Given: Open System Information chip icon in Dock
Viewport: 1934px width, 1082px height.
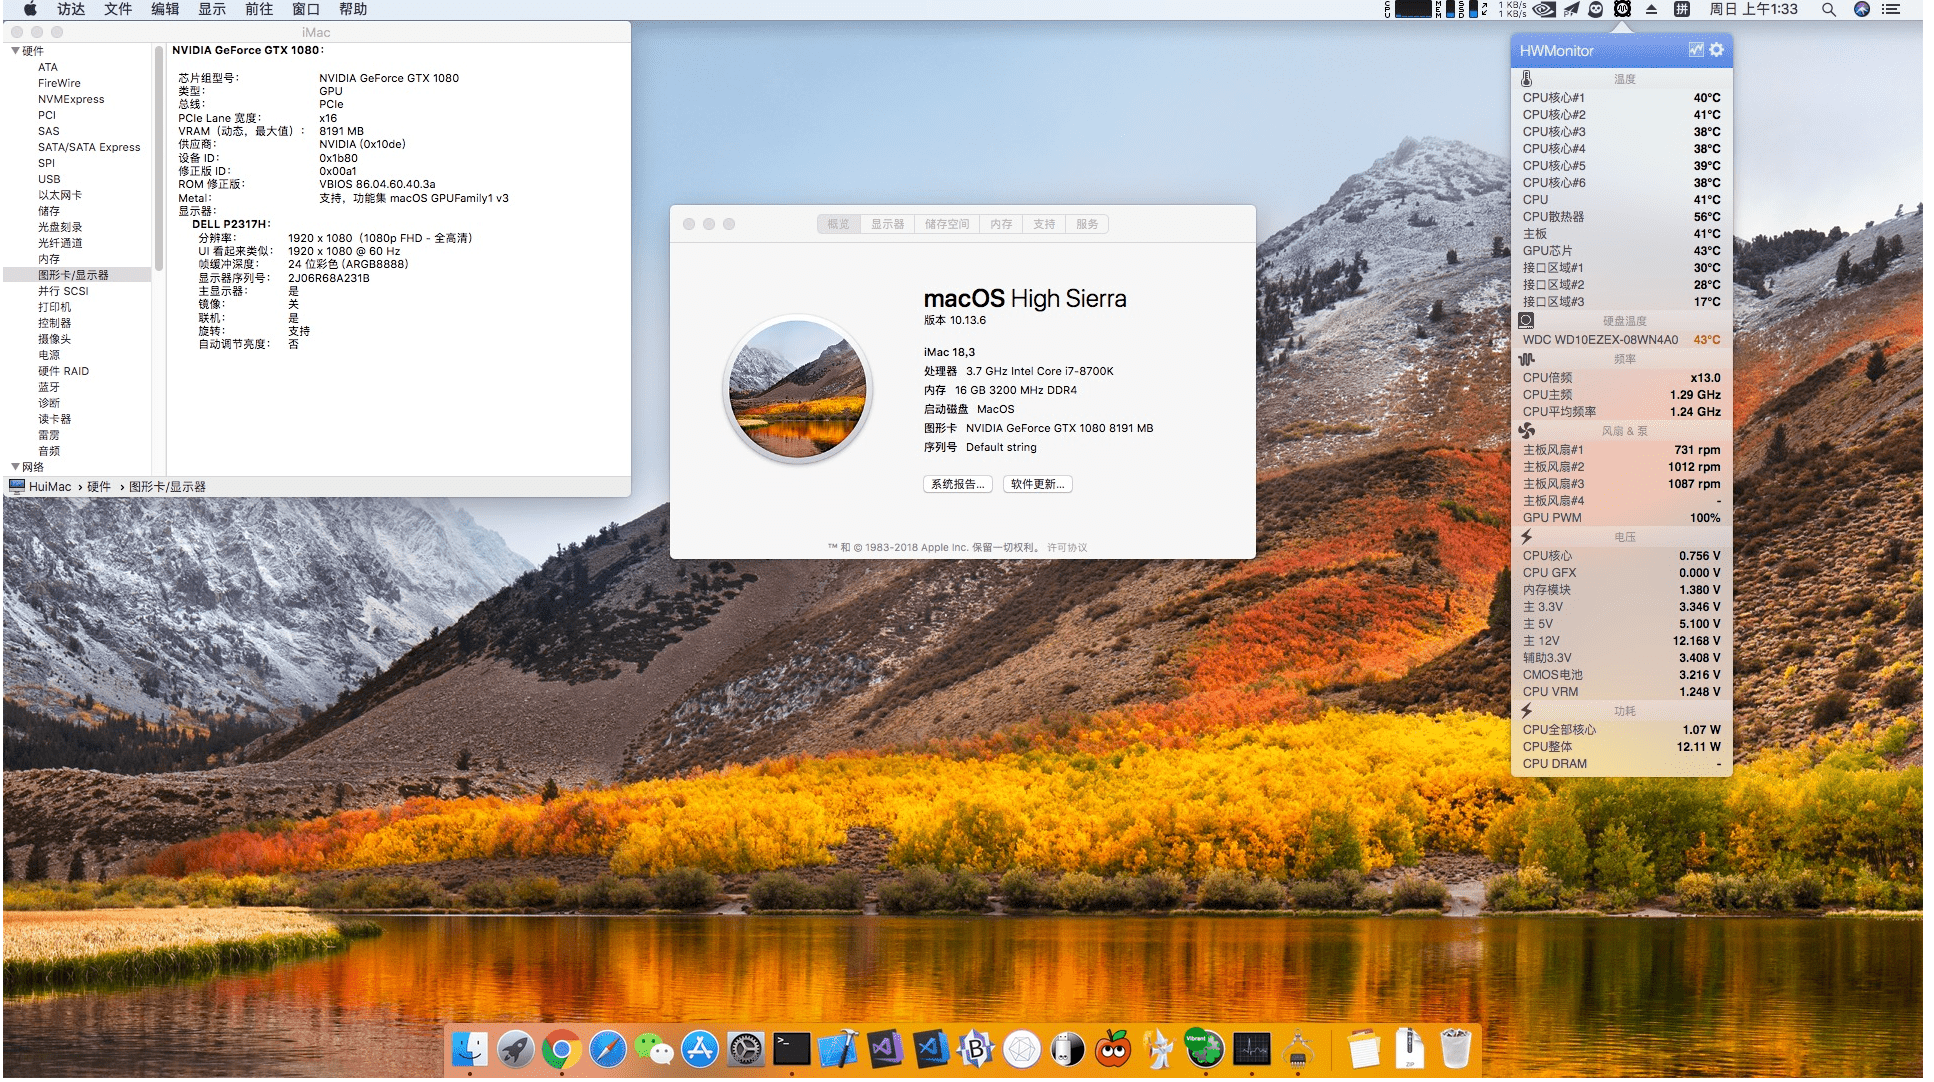Looking at the screenshot, I should click(x=1298, y=1049).
